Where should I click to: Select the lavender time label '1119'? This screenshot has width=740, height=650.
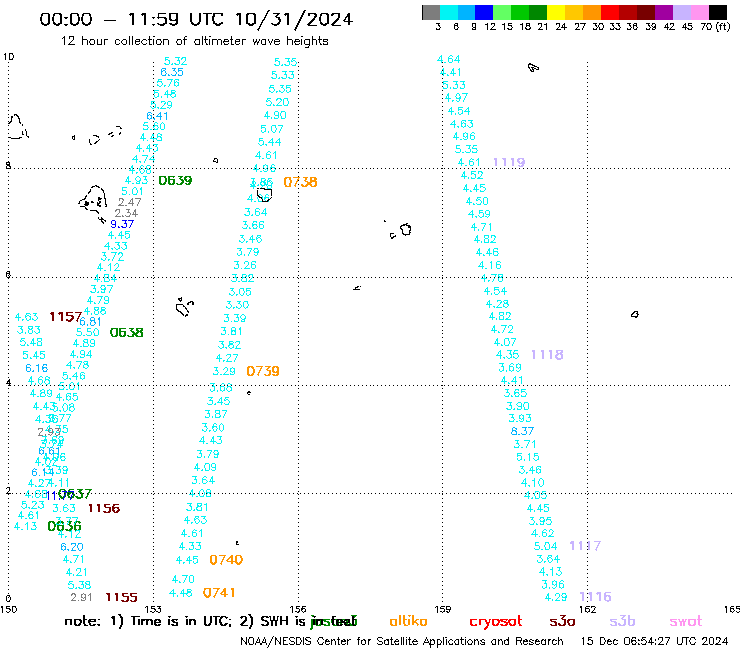(509, 162)
